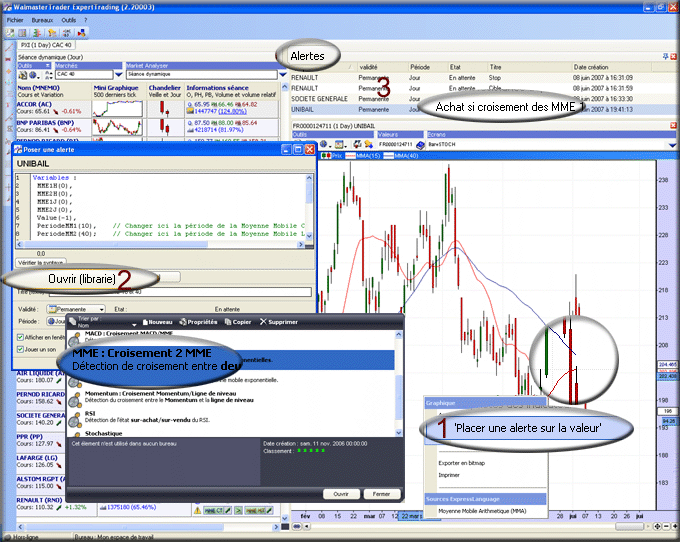The width and height of the screenshot is (680, 542).
Task: Open the ACCOR (AC) mini chart thumbnail
Action: point(117,109)
